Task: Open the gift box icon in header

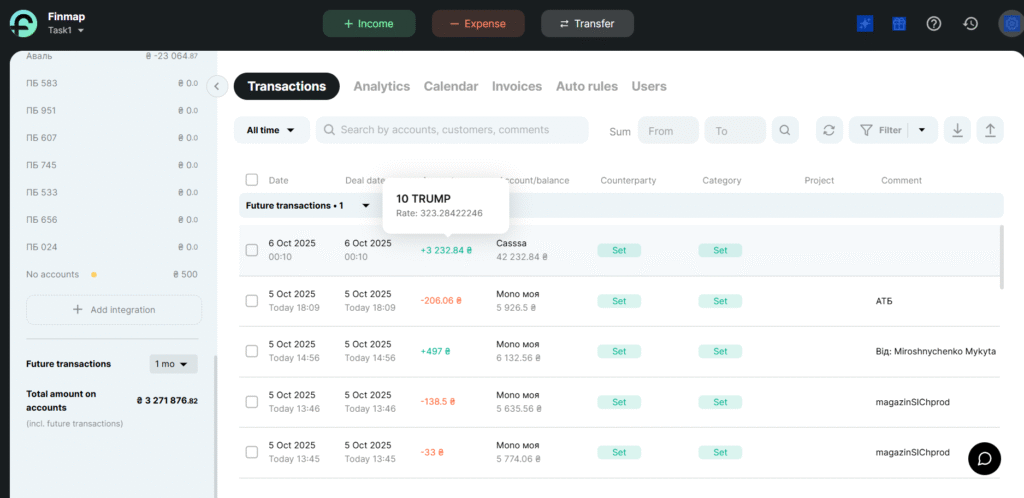Action: (x=899, y=24)
